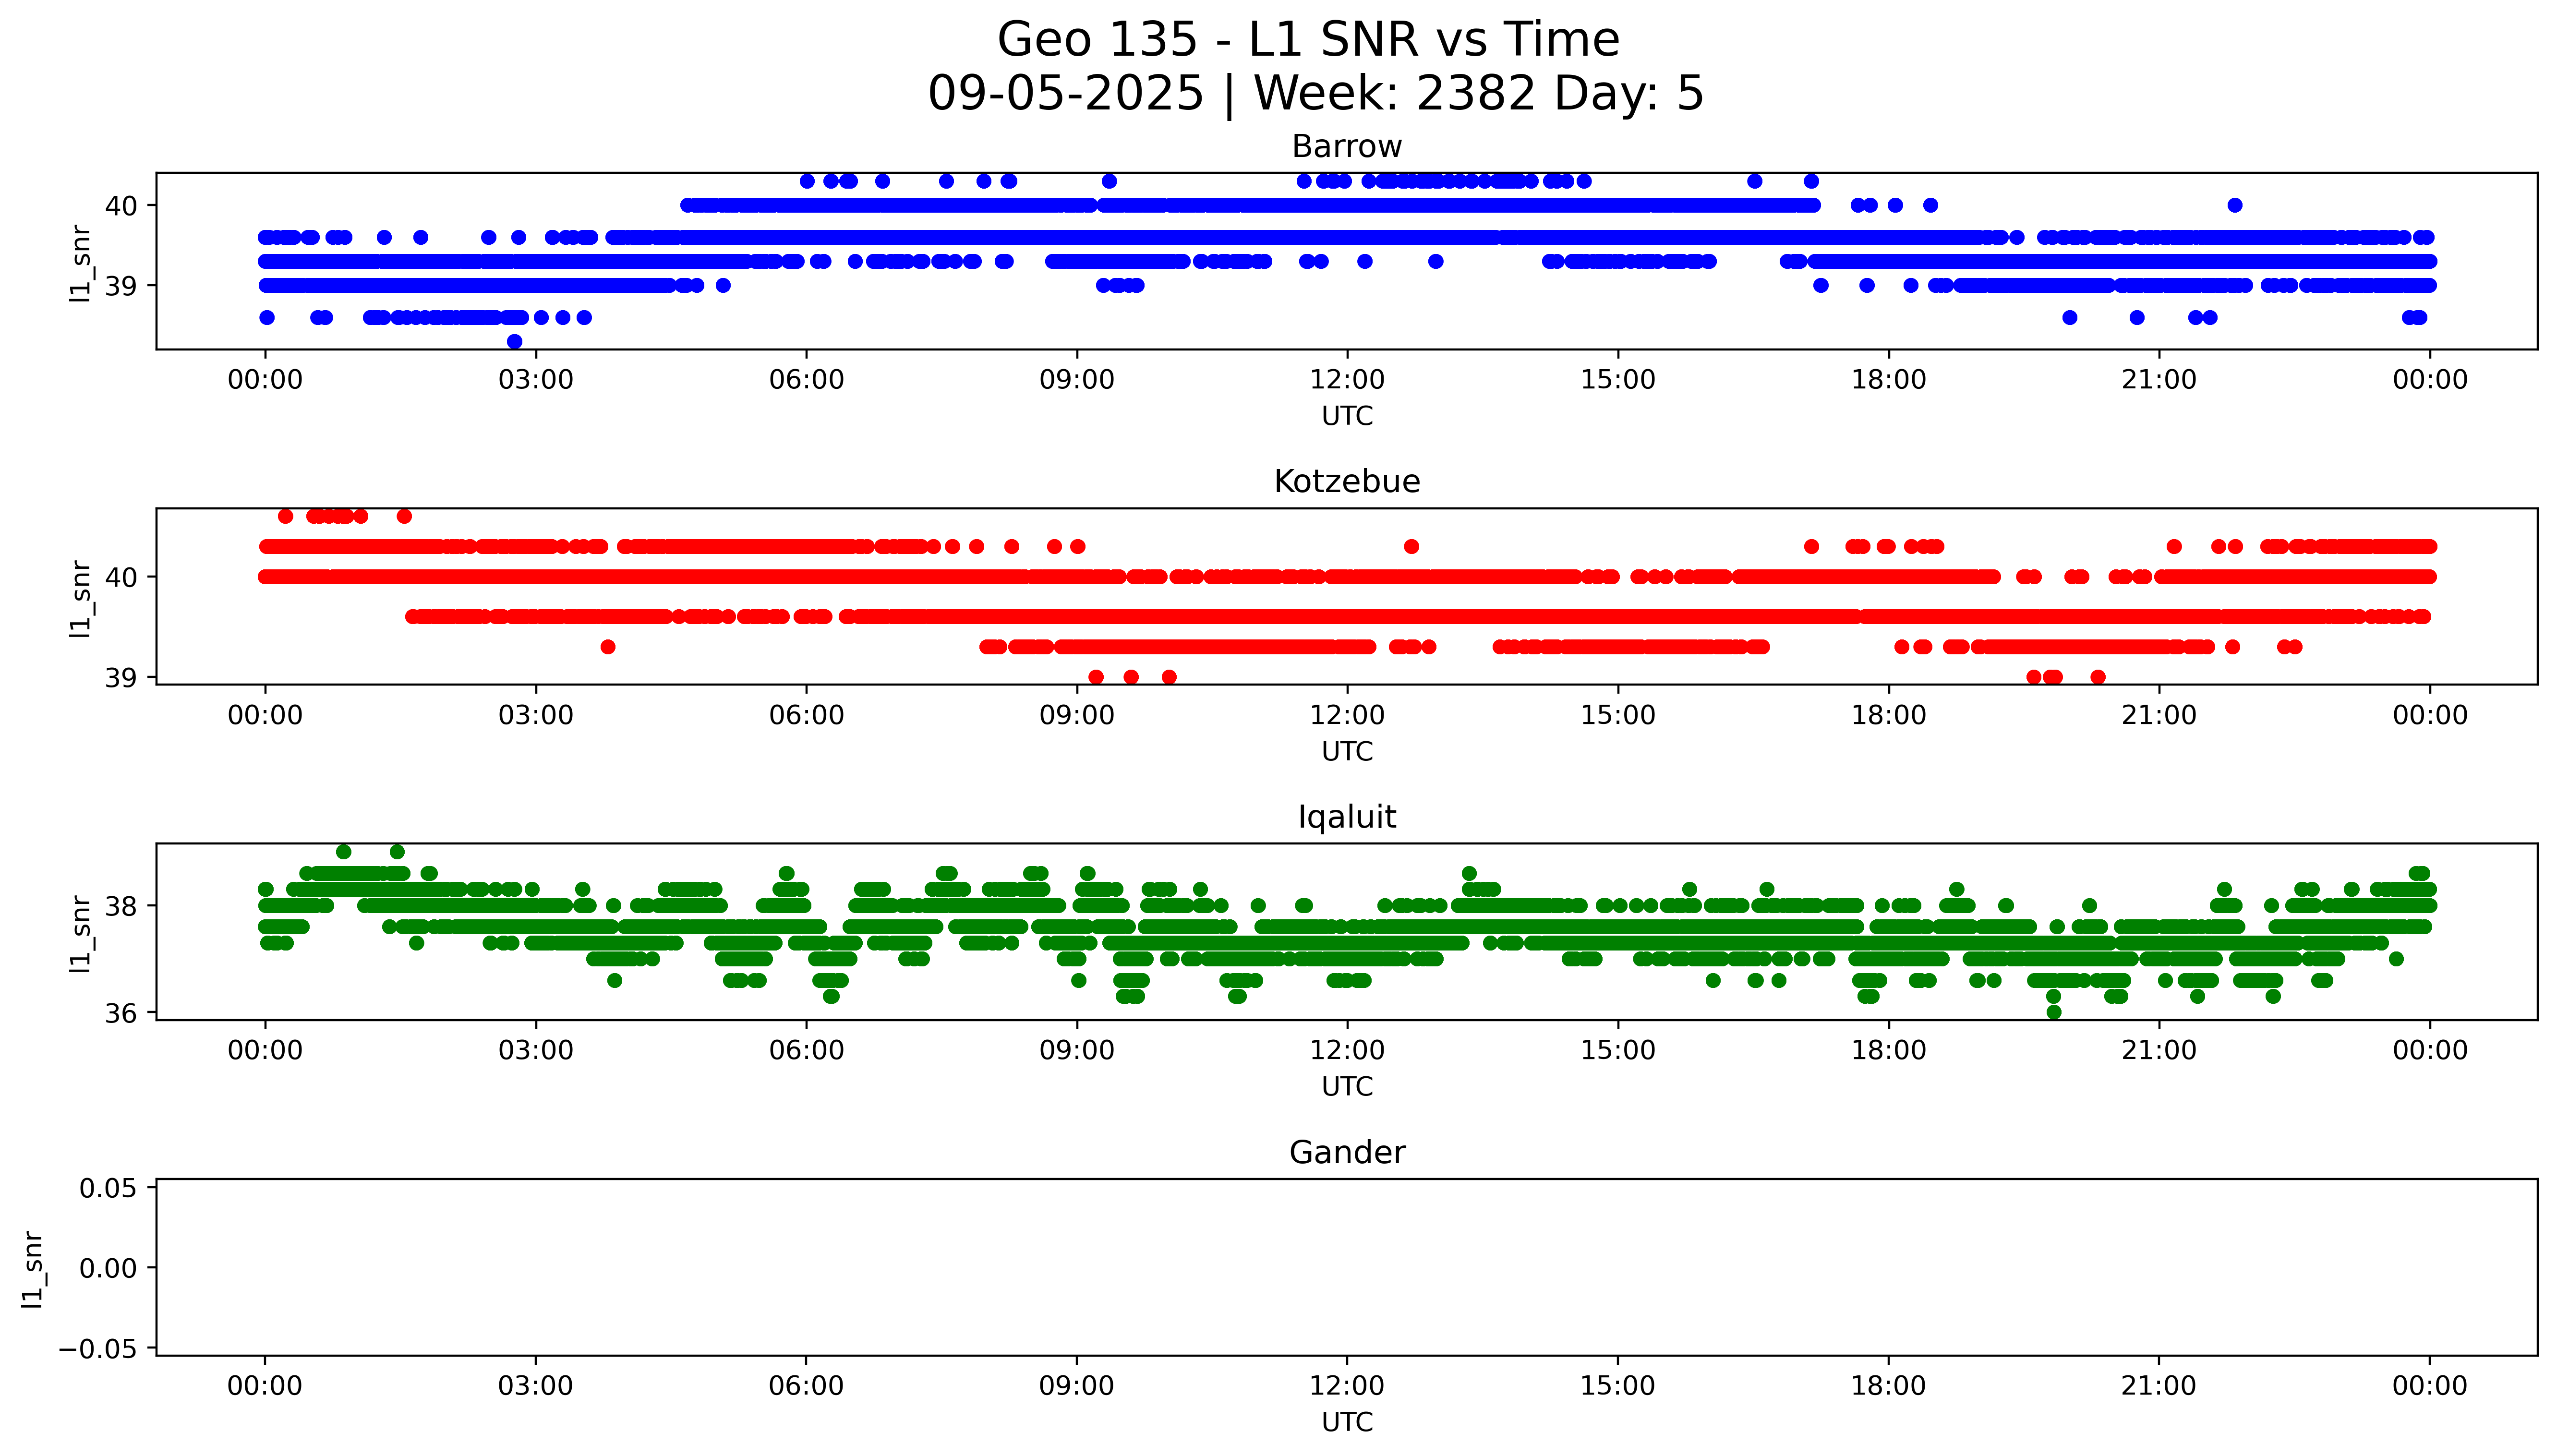Click the lowest blue point in Barrow plot

pyautogui.click(x=515, y=342)
